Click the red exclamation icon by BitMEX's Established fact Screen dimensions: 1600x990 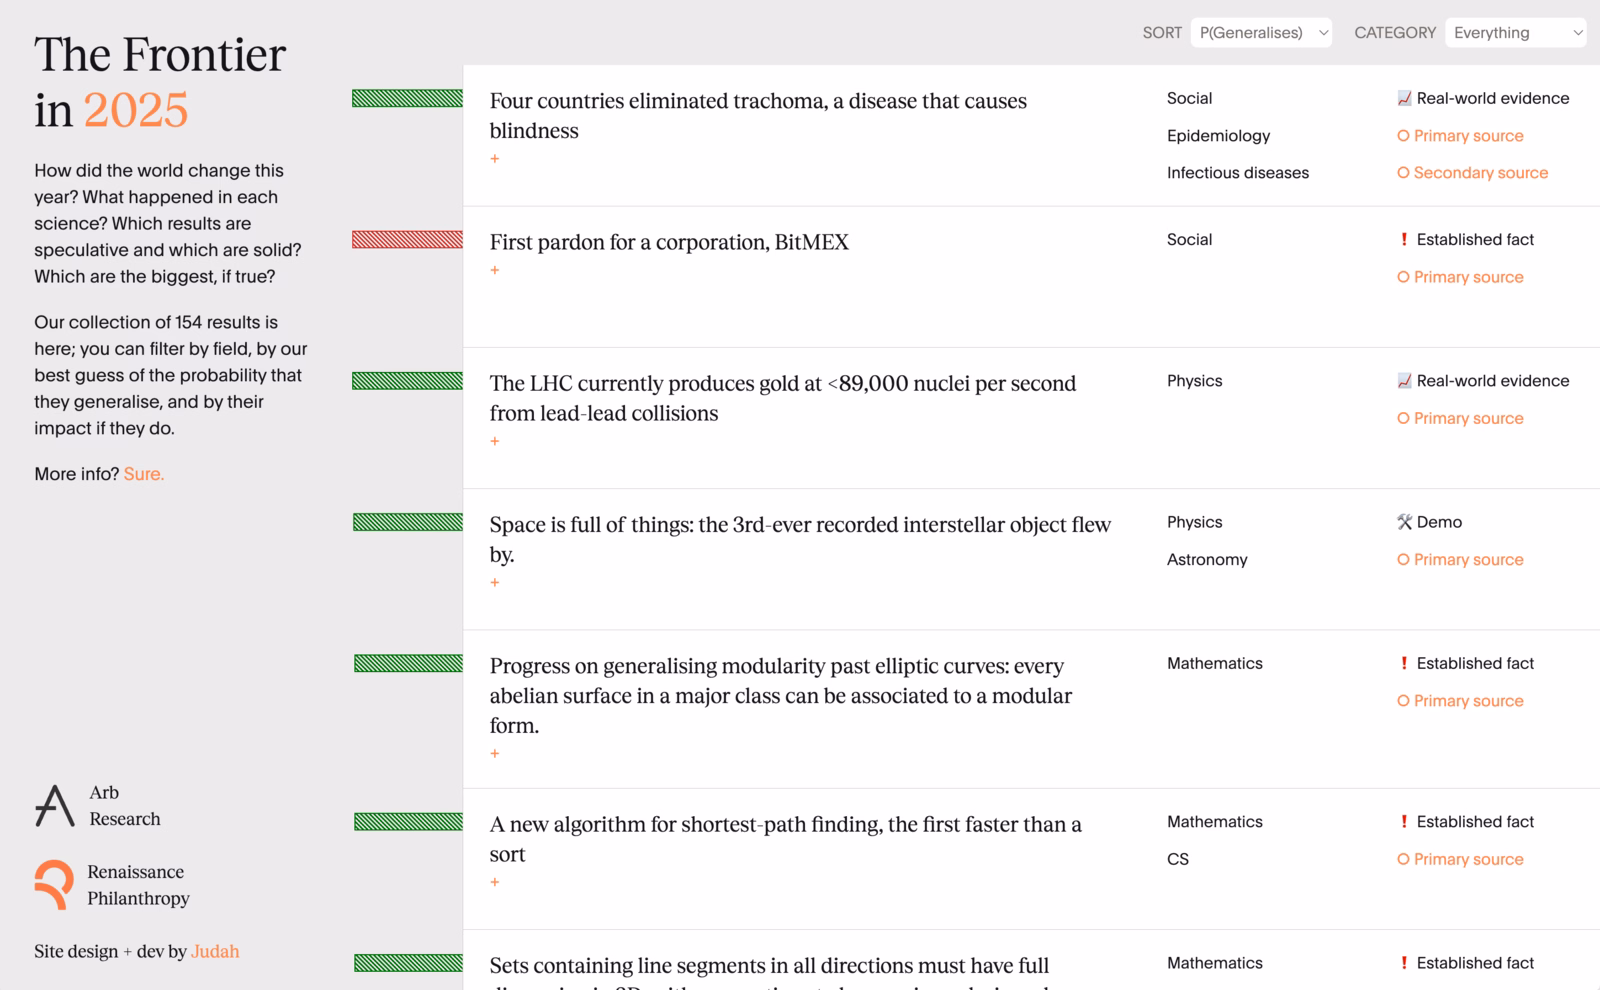pos(1404,239)
